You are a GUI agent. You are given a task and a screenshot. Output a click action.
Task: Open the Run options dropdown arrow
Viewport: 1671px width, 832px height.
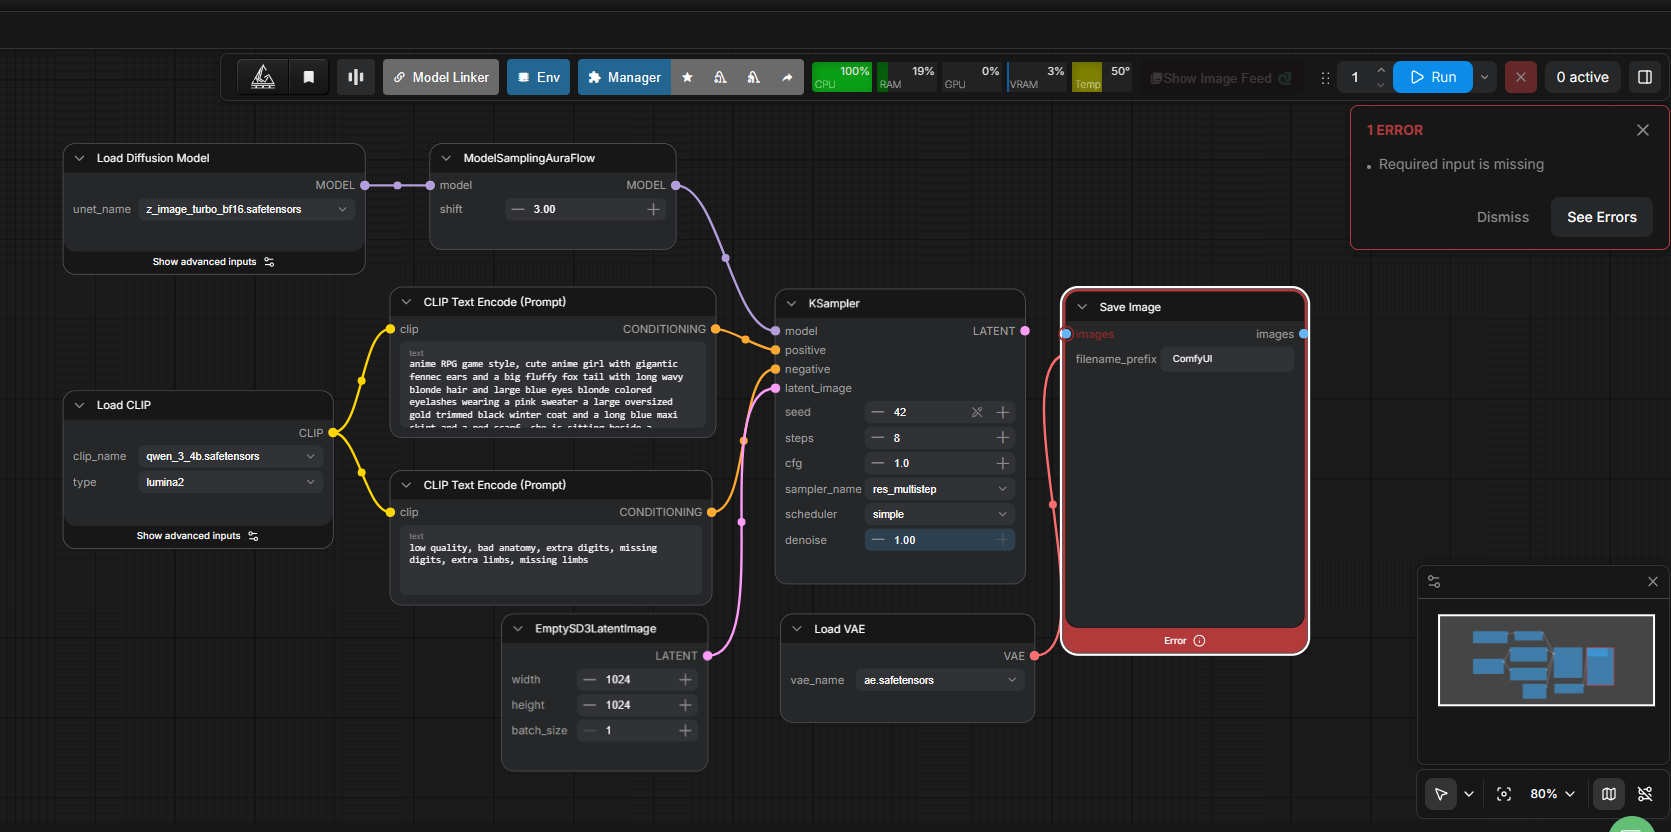(x=1485, y=77)
